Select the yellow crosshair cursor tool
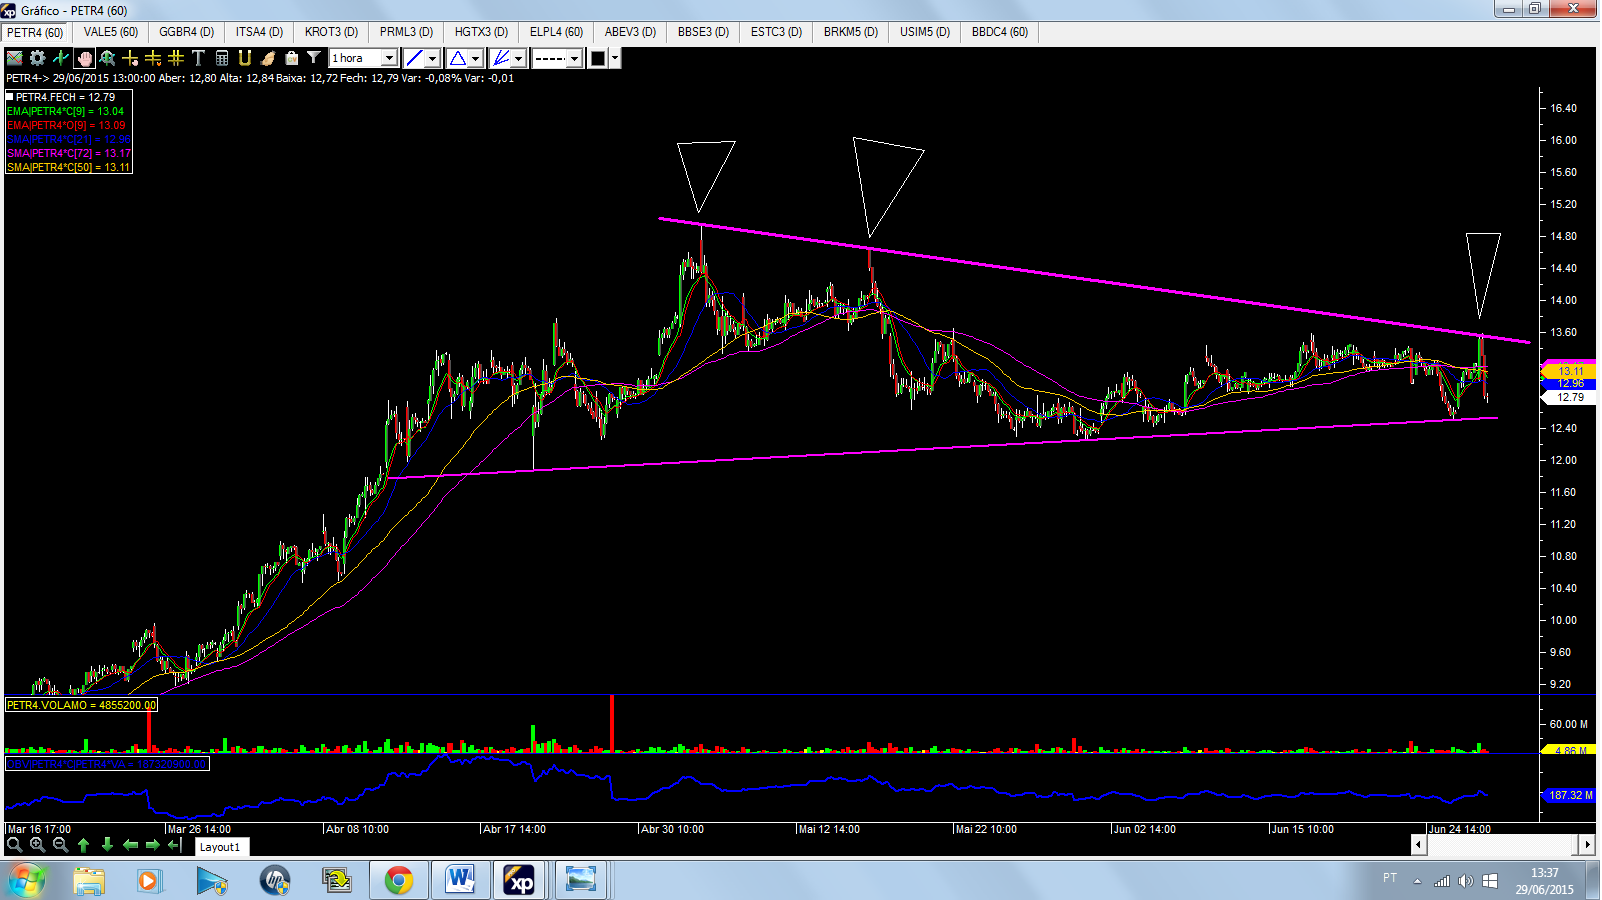1602x900 pixels. pyautogui.click(x=130, y=58)
